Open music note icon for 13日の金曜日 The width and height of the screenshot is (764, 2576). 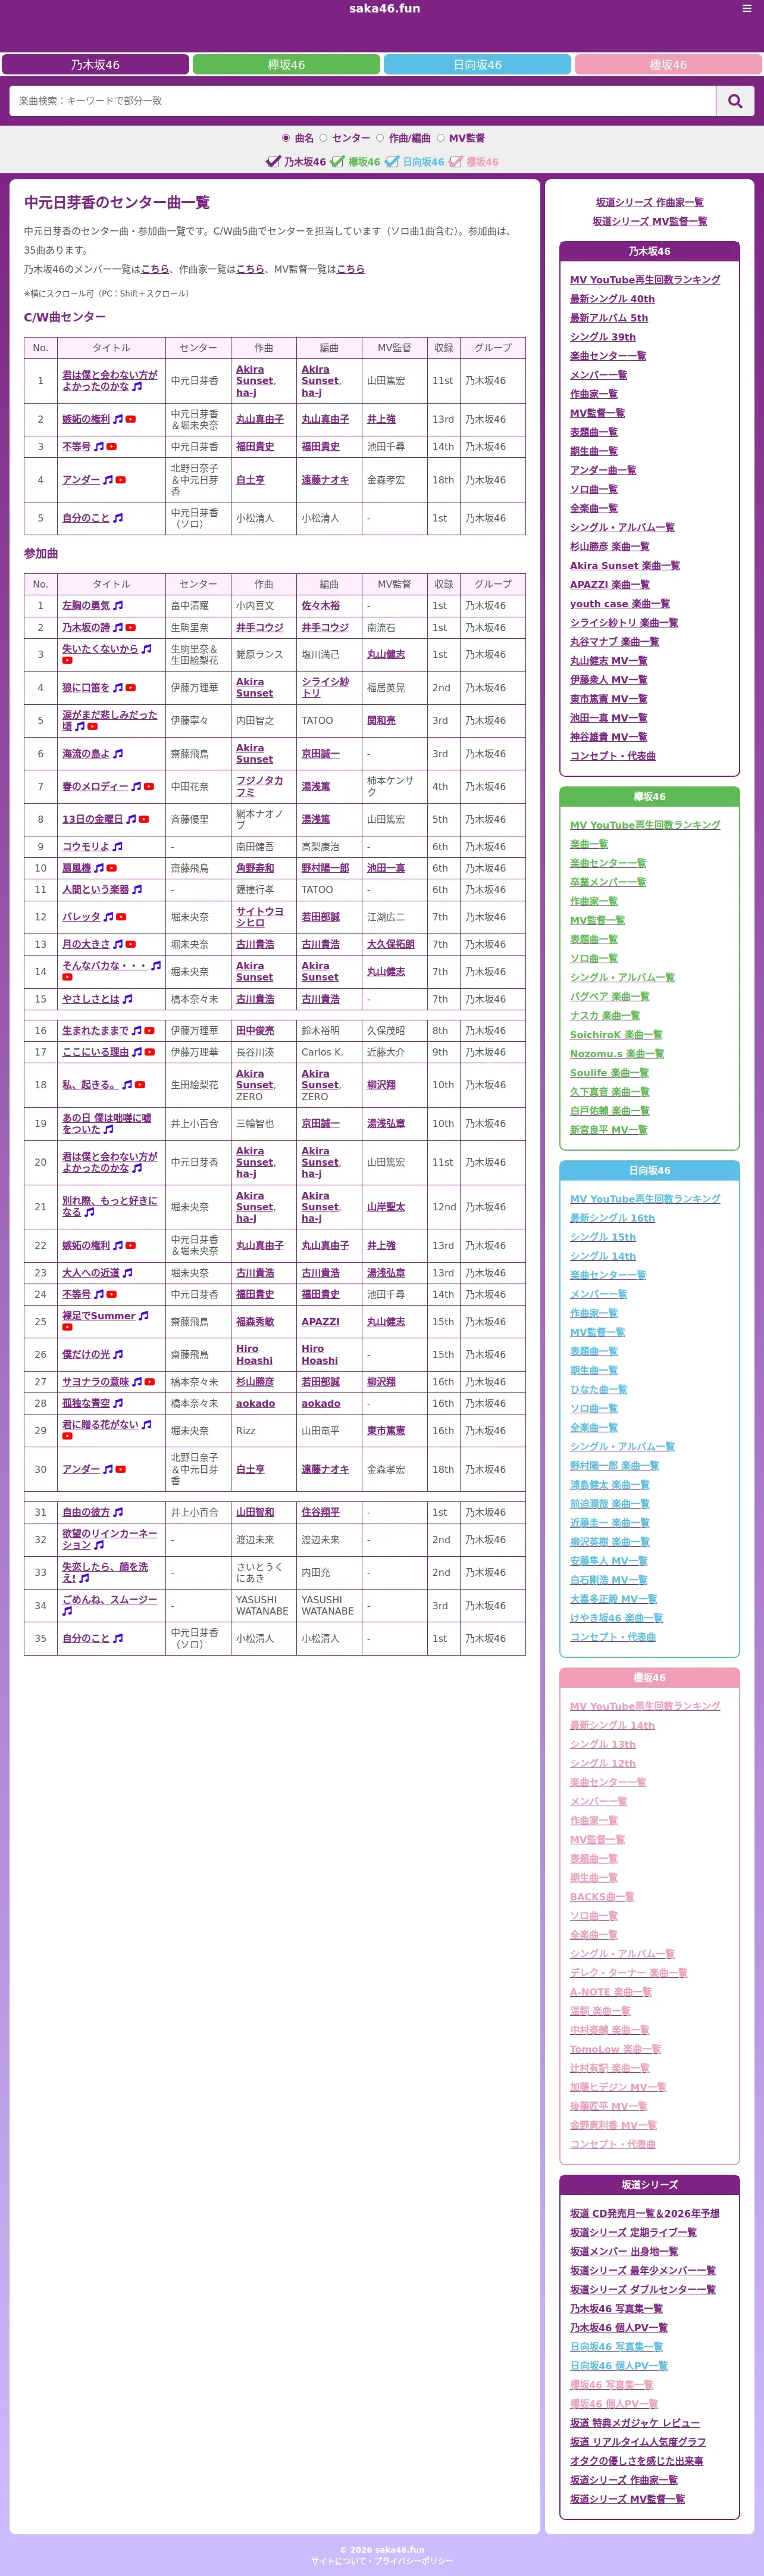tap(131, 819)
